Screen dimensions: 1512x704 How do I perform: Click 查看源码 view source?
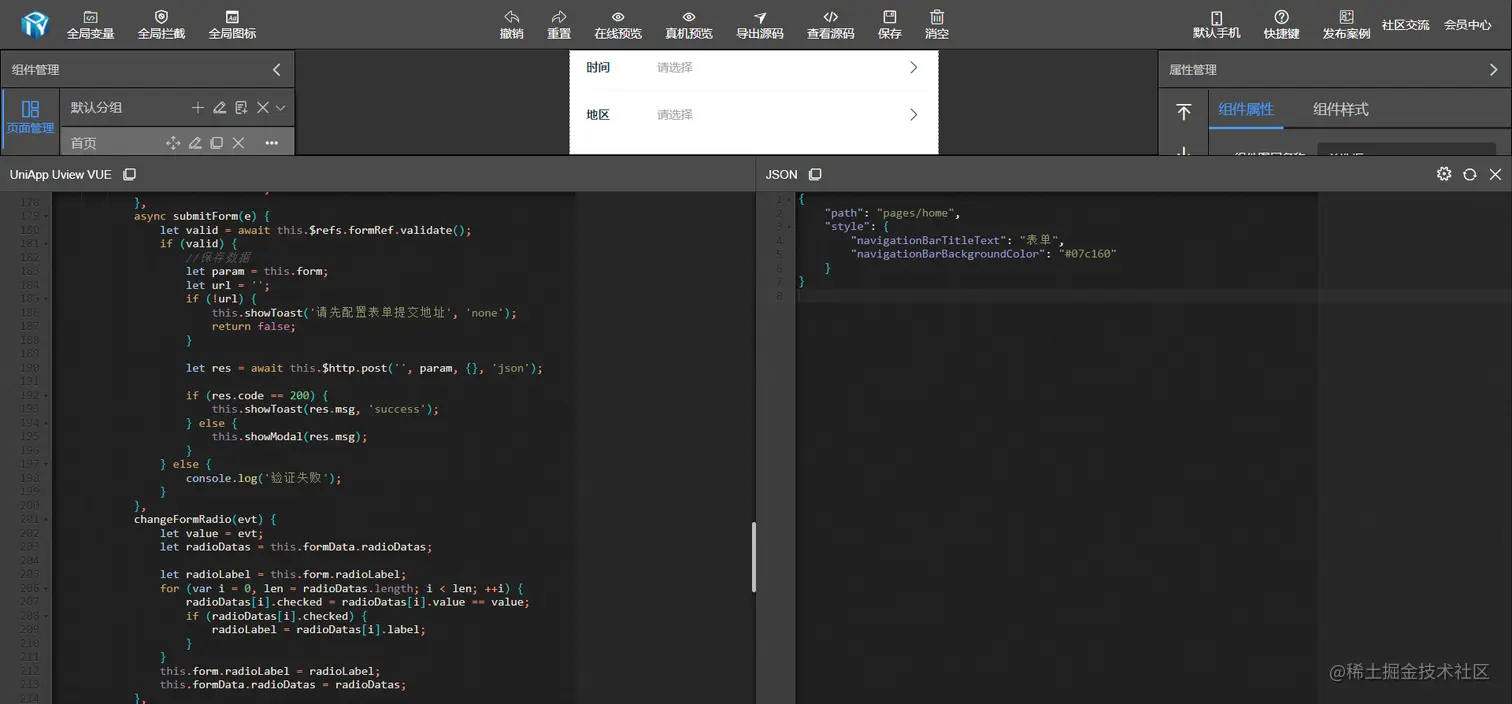pyautogui.click(x=831, y=25)
